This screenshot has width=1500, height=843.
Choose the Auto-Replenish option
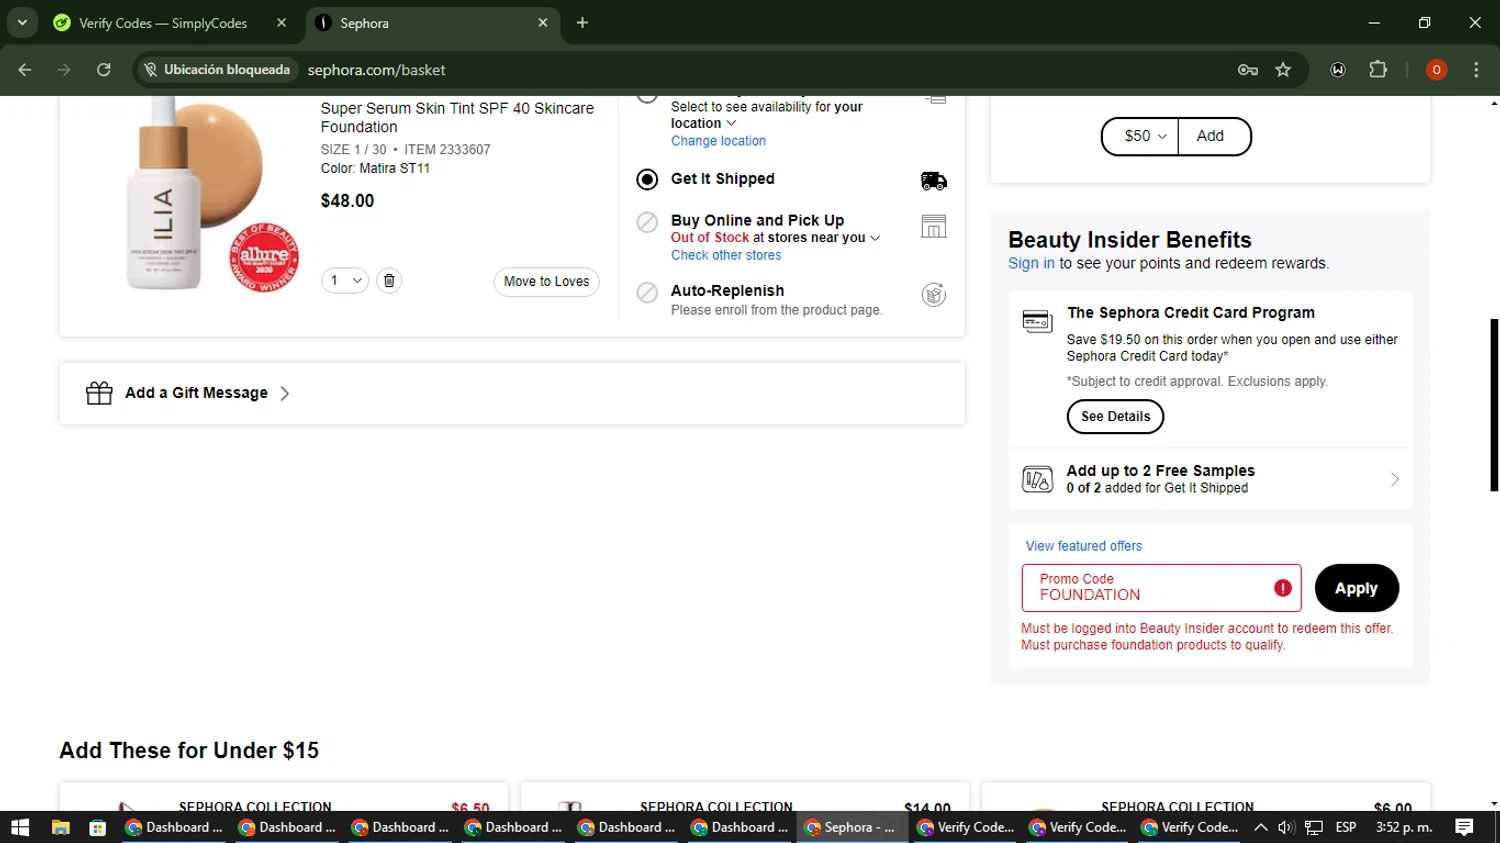click(647, 292)
